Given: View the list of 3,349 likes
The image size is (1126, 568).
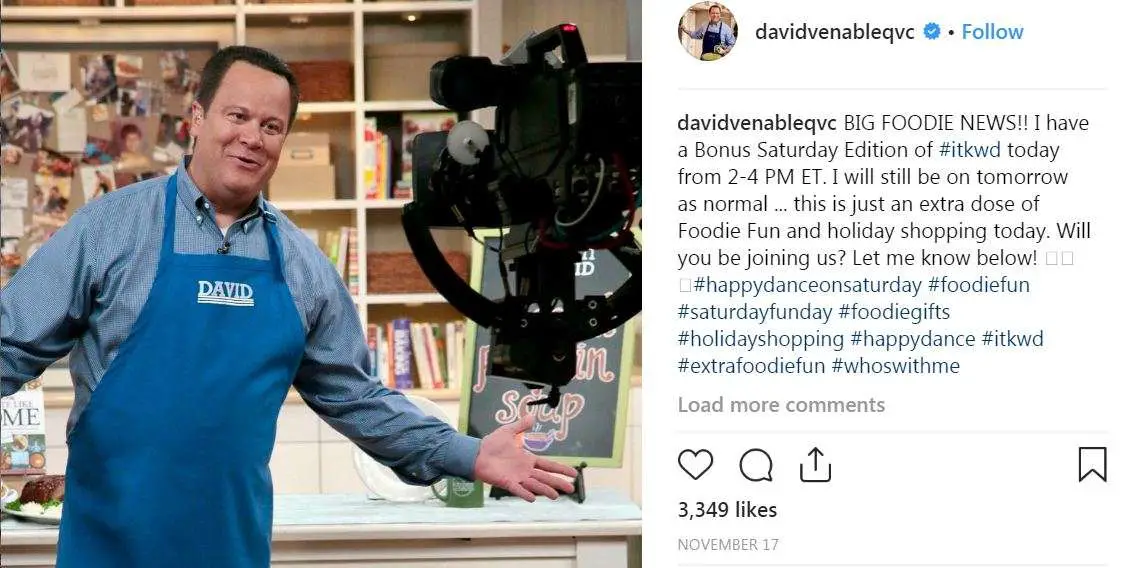Looking at the screenshot, I should click(x=727, y=510).
